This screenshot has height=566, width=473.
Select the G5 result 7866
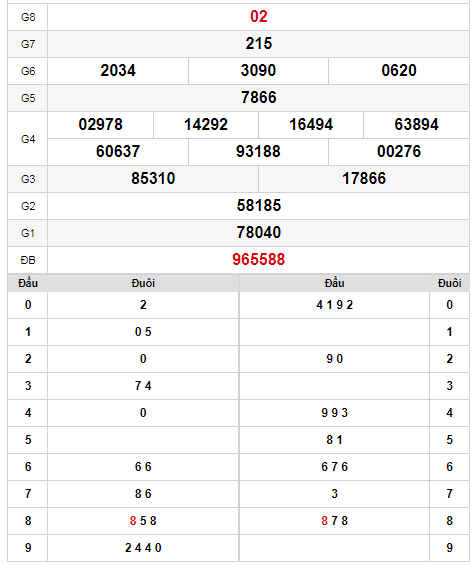click(x=259, y=97)
